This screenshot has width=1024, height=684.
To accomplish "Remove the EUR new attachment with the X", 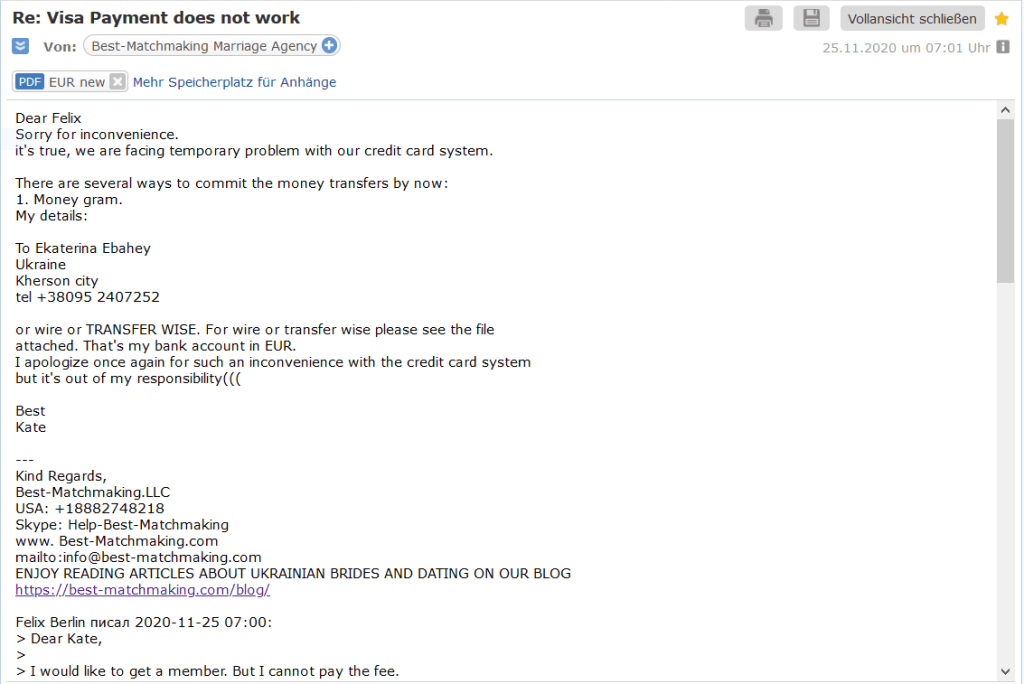I will [x=117, y=82].
